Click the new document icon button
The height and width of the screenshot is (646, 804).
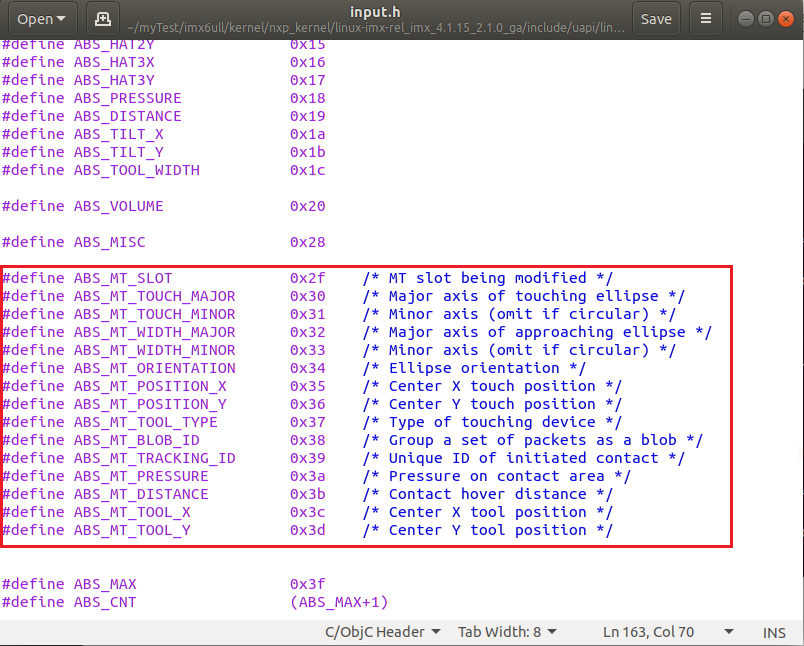103,19
